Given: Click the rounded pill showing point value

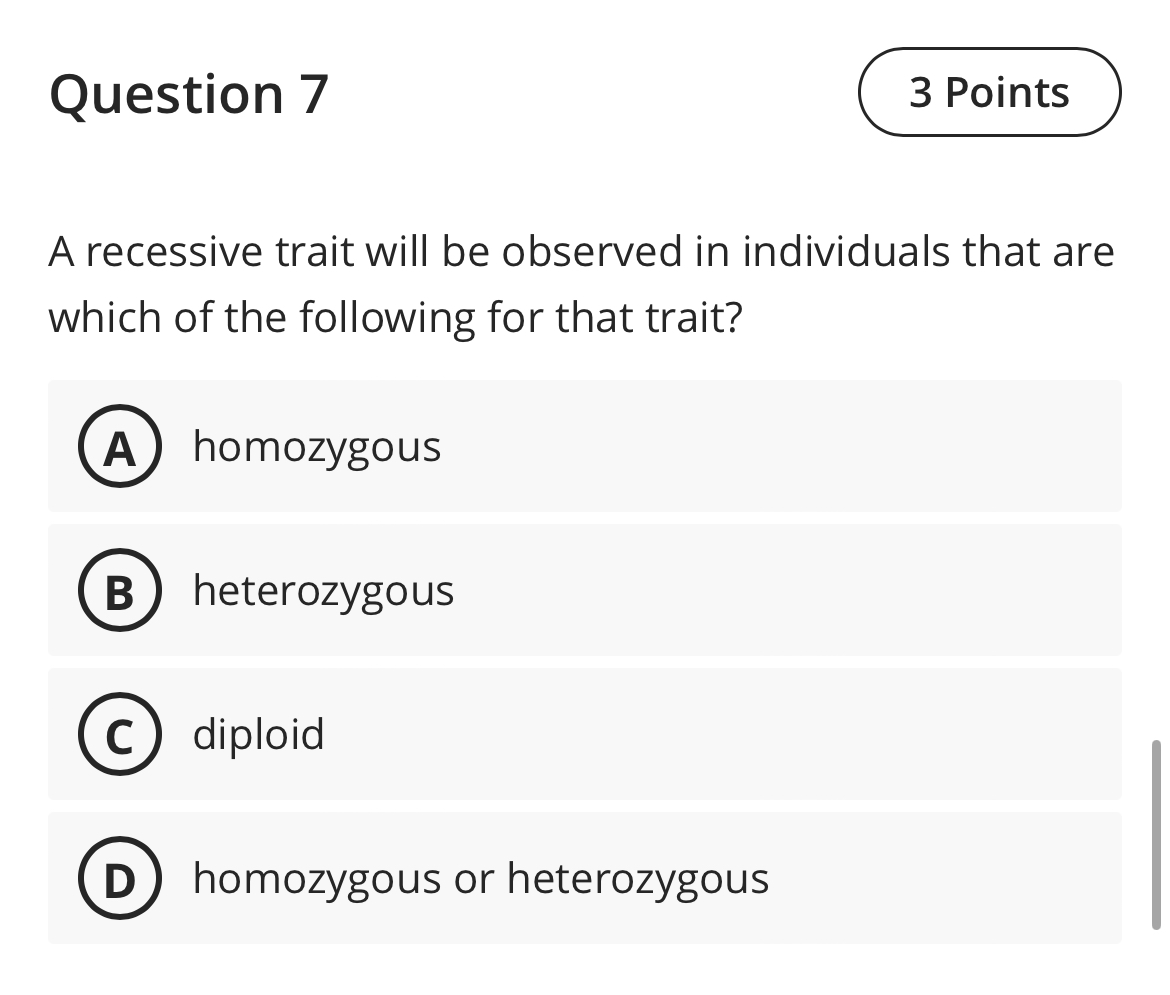Looking at the screenshot, I should [988, 91].
